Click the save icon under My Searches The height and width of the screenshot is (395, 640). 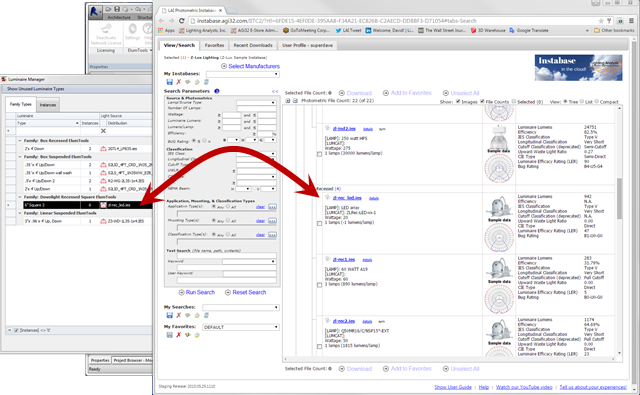169,315
